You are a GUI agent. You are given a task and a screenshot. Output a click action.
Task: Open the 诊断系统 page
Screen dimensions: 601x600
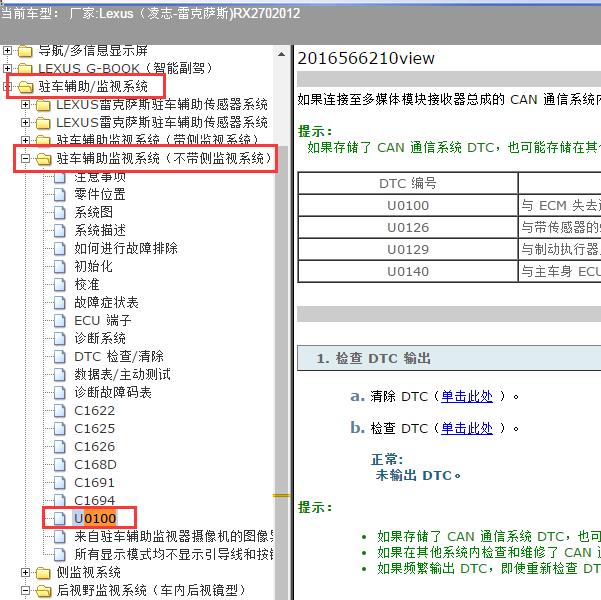click(x=100, y=339)
